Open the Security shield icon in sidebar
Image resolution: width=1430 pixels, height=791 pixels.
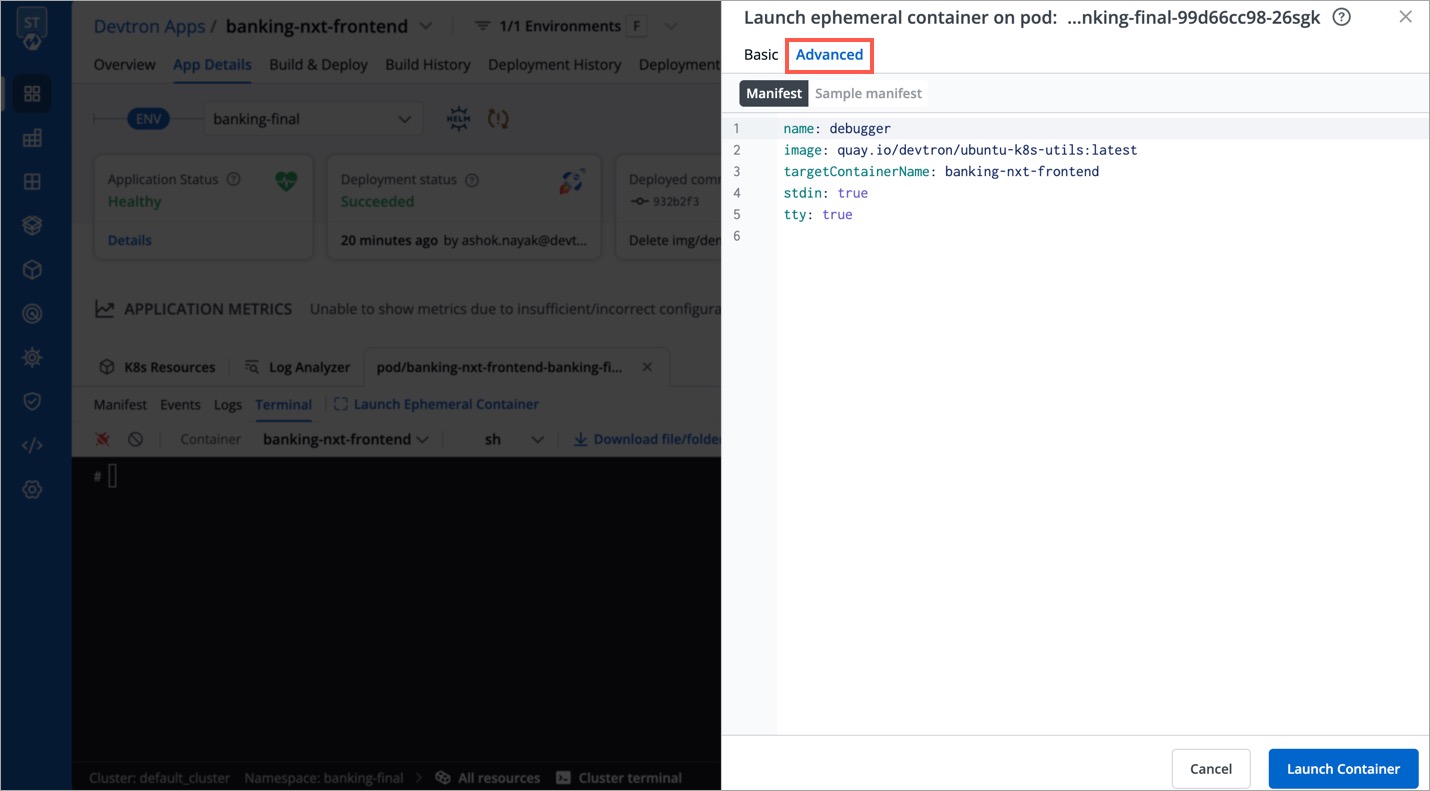32,401
